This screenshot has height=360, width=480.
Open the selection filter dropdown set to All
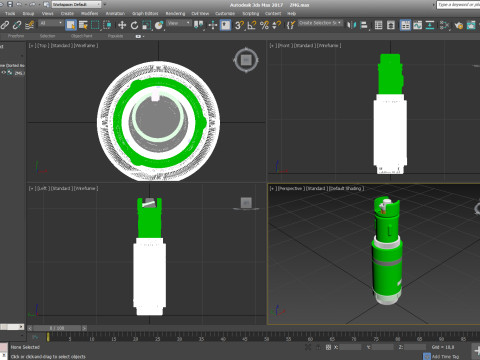click(x=51, y=23)
